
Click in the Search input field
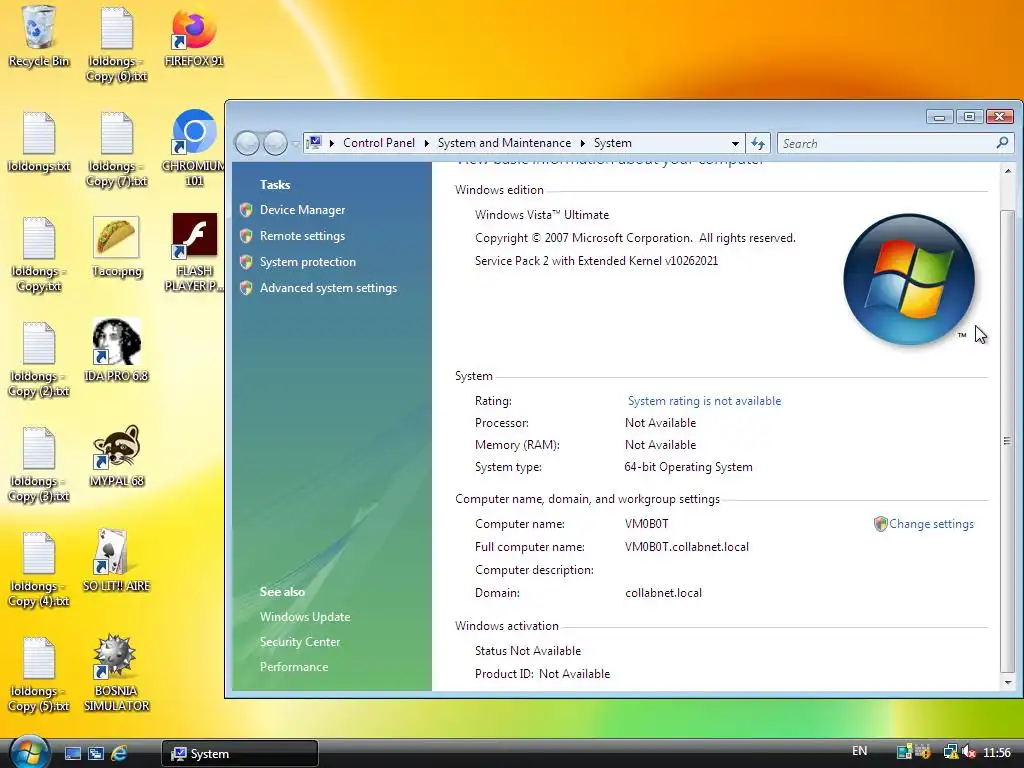click(x=887, y=143)
